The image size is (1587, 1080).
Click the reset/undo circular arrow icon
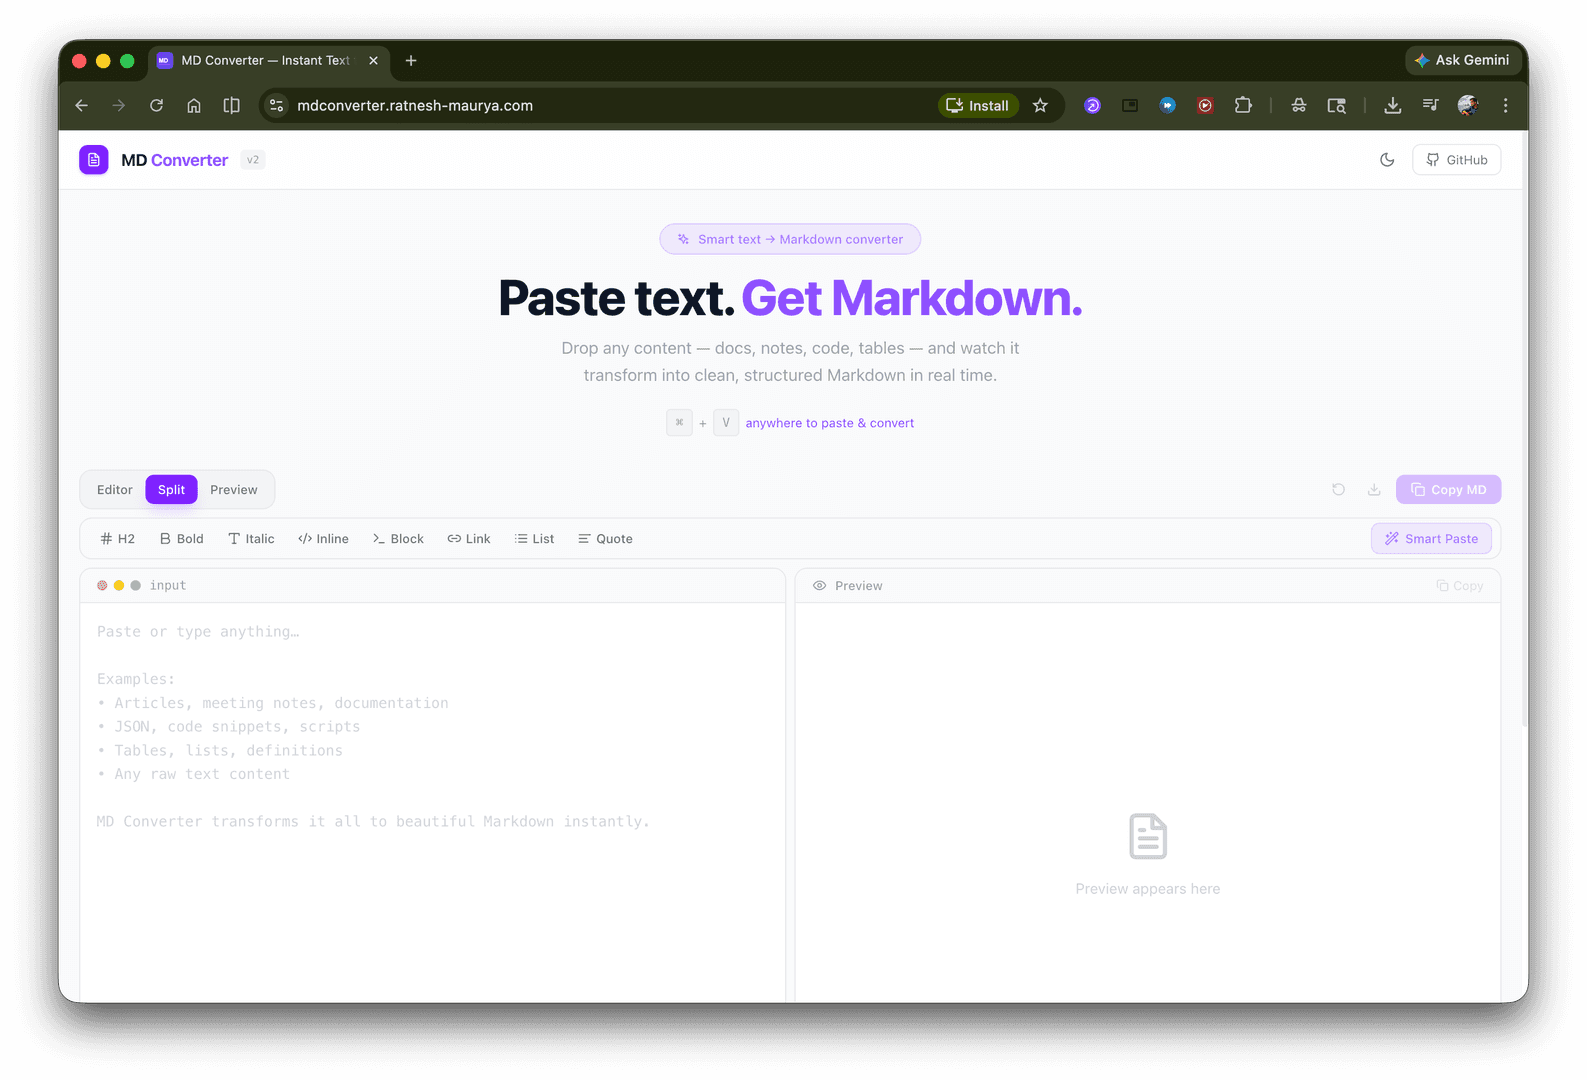coord(1338,490)
